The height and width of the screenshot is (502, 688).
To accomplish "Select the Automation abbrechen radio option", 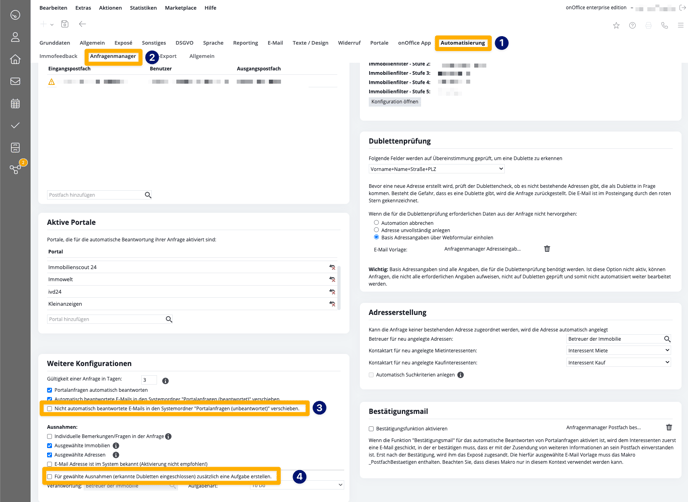I will coord(376,222).
